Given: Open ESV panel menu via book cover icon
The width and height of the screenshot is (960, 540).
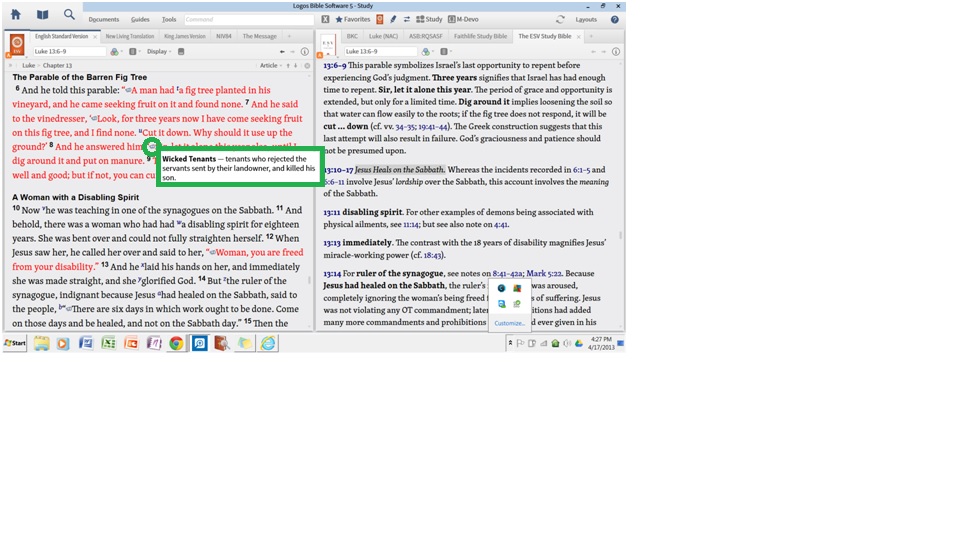Looking at the screenshot, I should [x=17, y=45].
